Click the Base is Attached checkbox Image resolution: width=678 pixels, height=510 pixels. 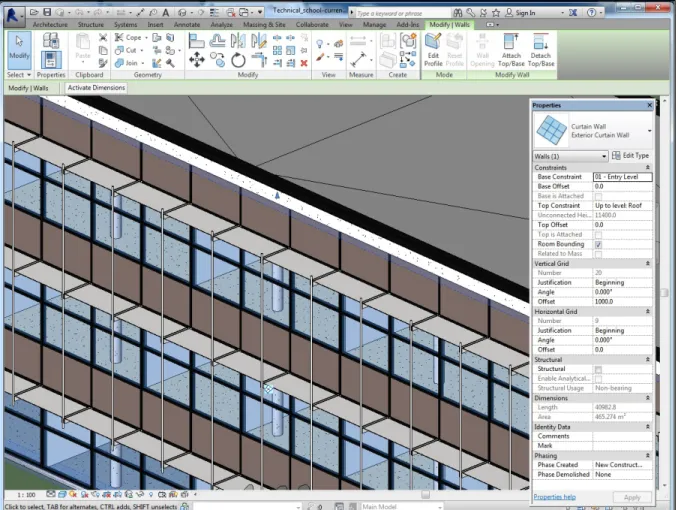(x=598, y=196)
